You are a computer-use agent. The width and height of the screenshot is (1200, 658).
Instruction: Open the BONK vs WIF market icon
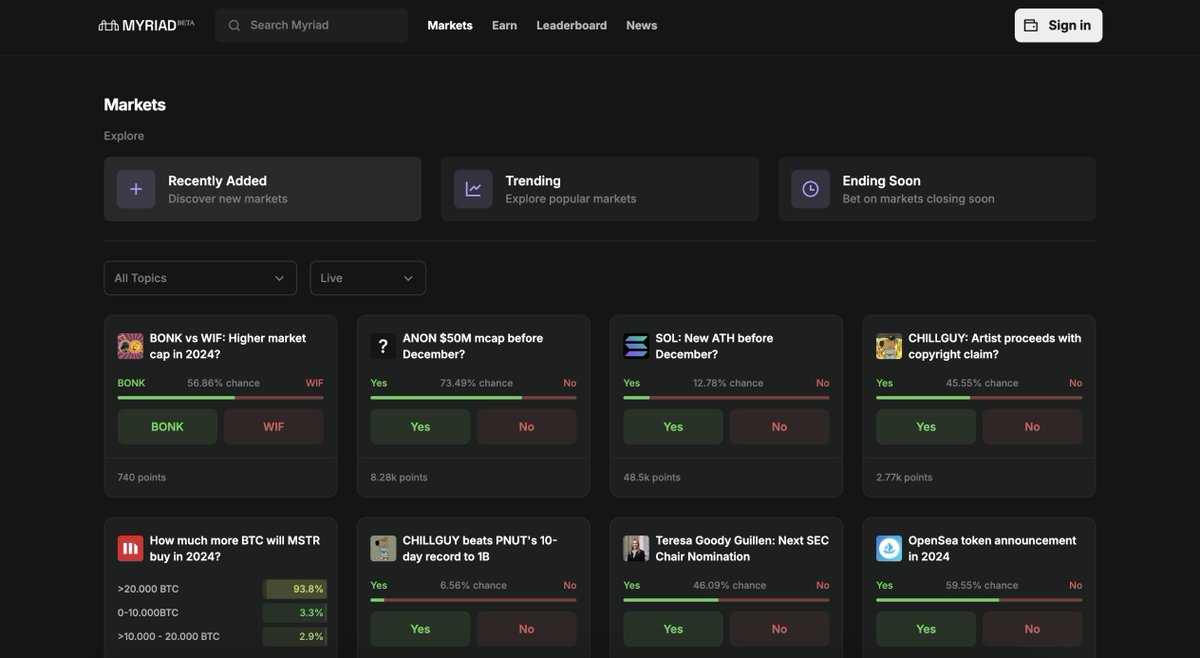130,346
